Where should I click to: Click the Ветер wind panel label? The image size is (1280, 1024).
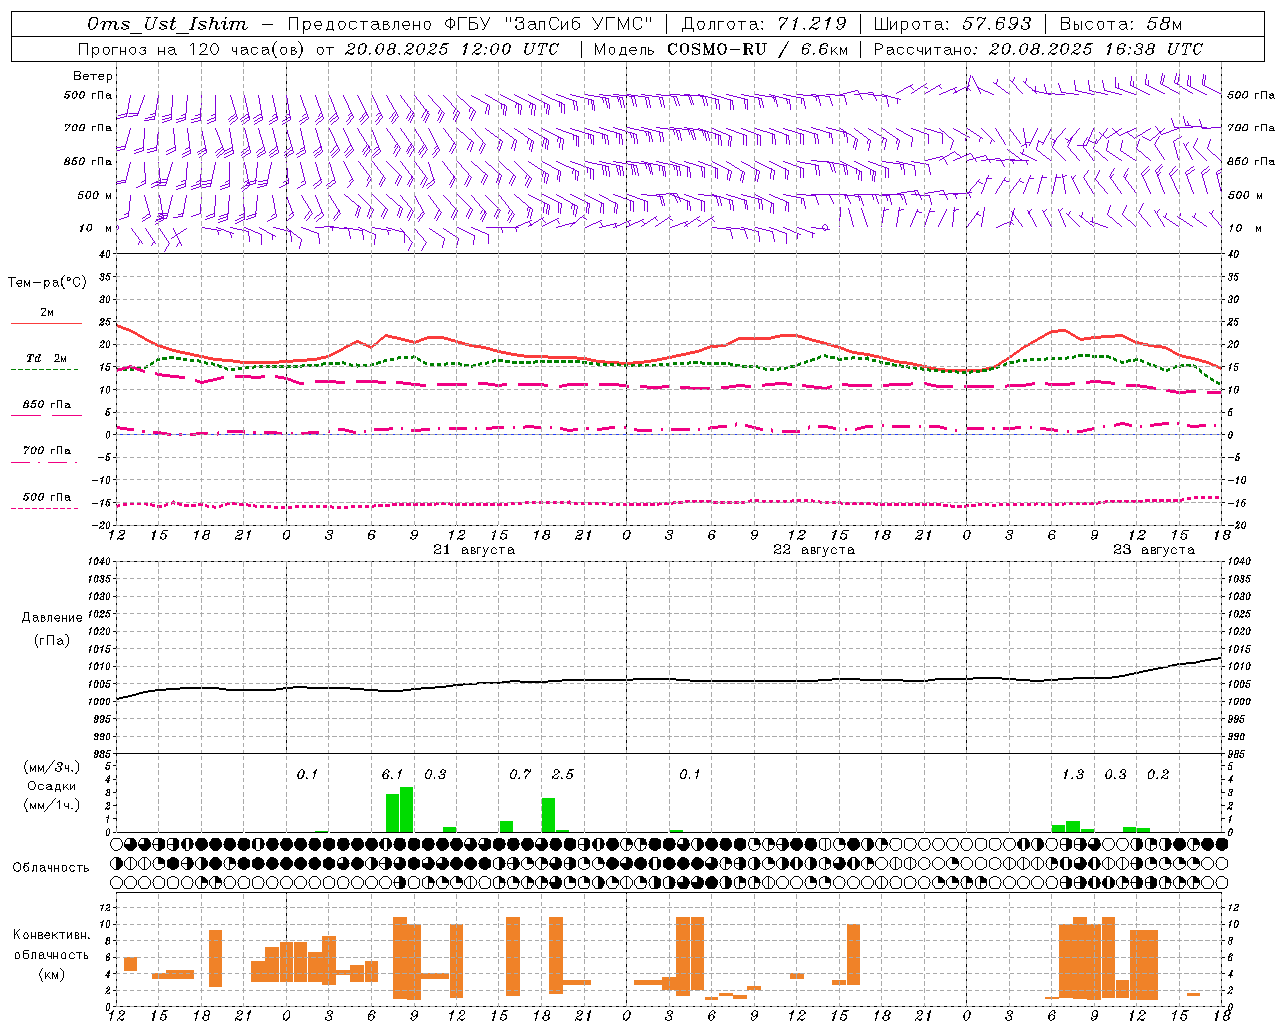(x=93, y=76)
